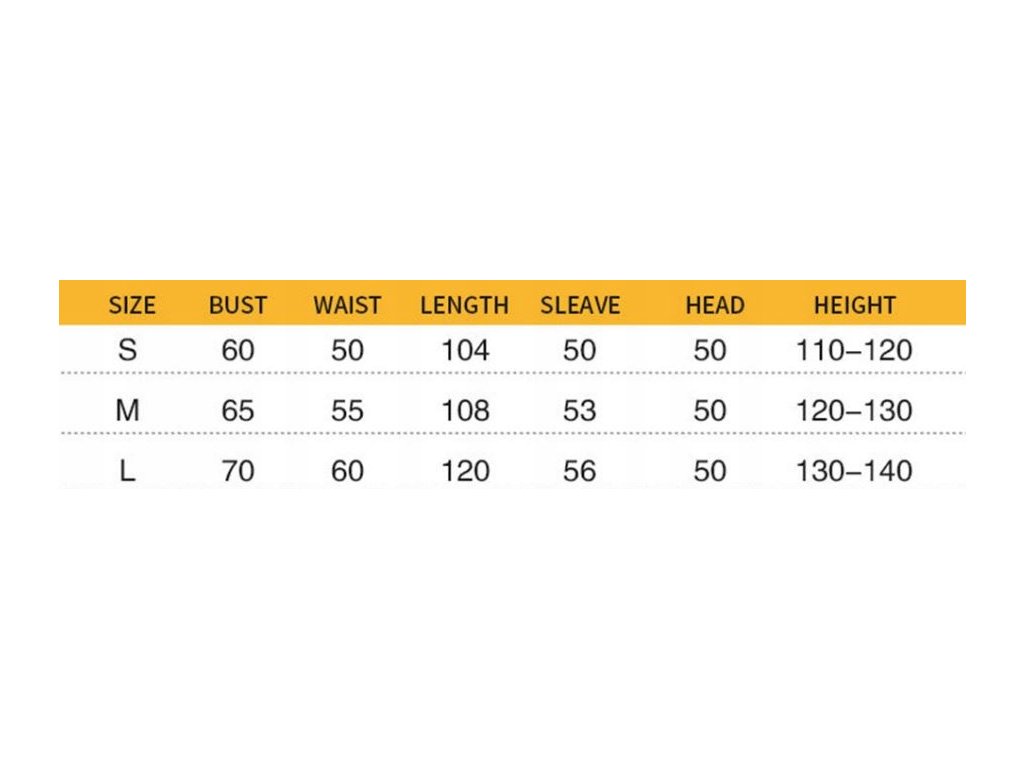Viewport: 1024px width, 768px height.
Task: Click the SLEAVE column header
Action: tap(580, 305)
